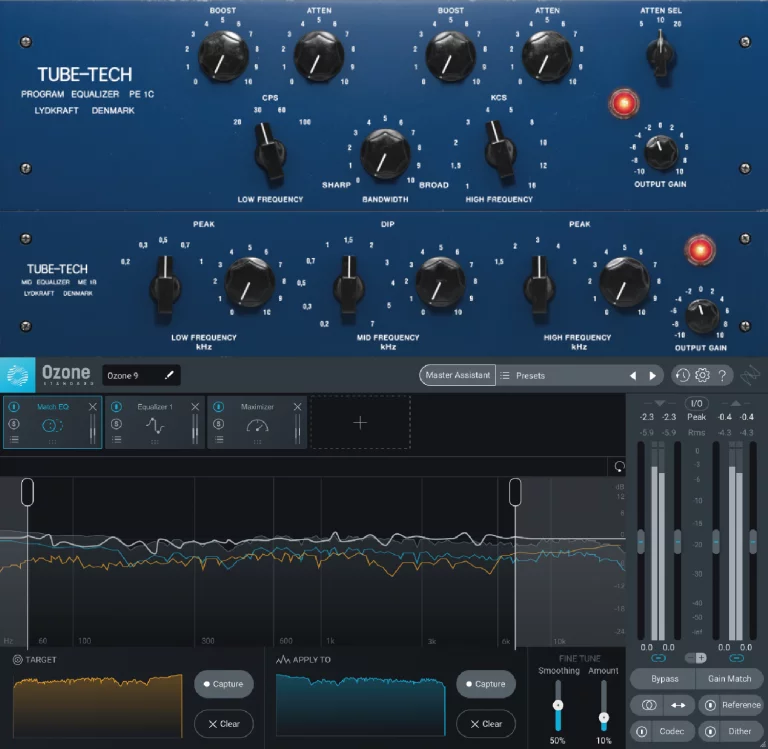The width and height of the screenshot is (768, 749).
Task: Click the spectrum reset circular arrow icon
Action: 619,466
